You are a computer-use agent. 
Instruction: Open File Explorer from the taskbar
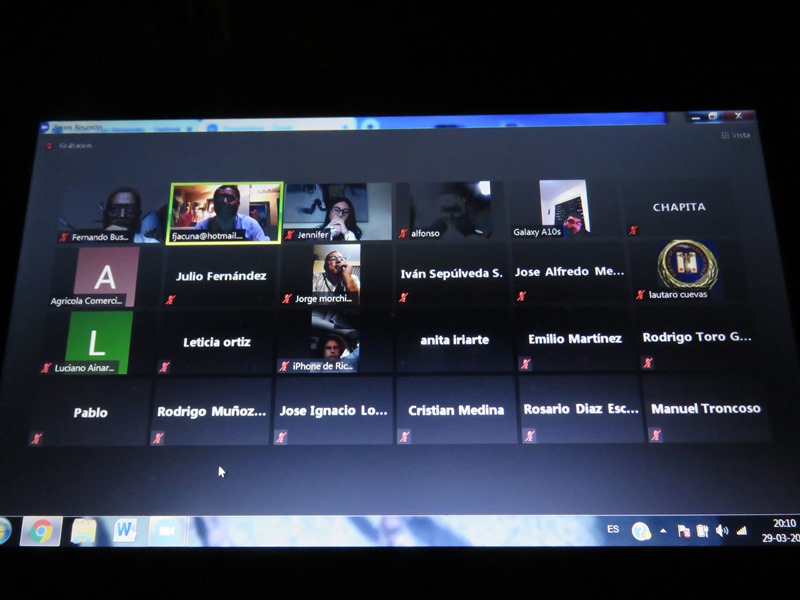[x=83, y=531]
